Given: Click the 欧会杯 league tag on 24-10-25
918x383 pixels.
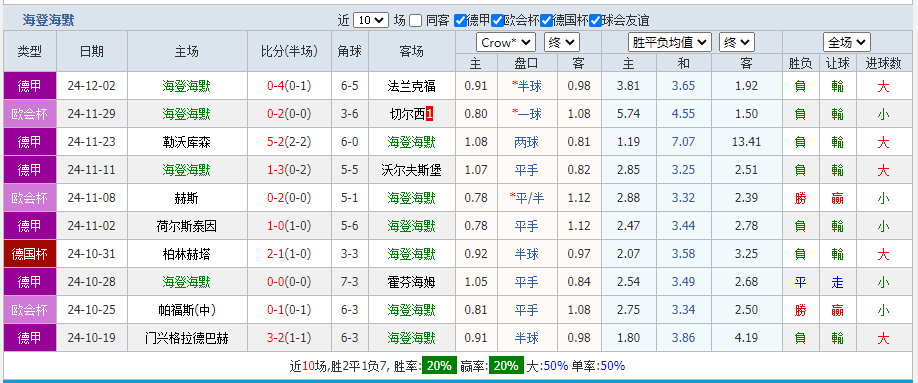Looking at the screenshot, I should click(x=30, y=310).
